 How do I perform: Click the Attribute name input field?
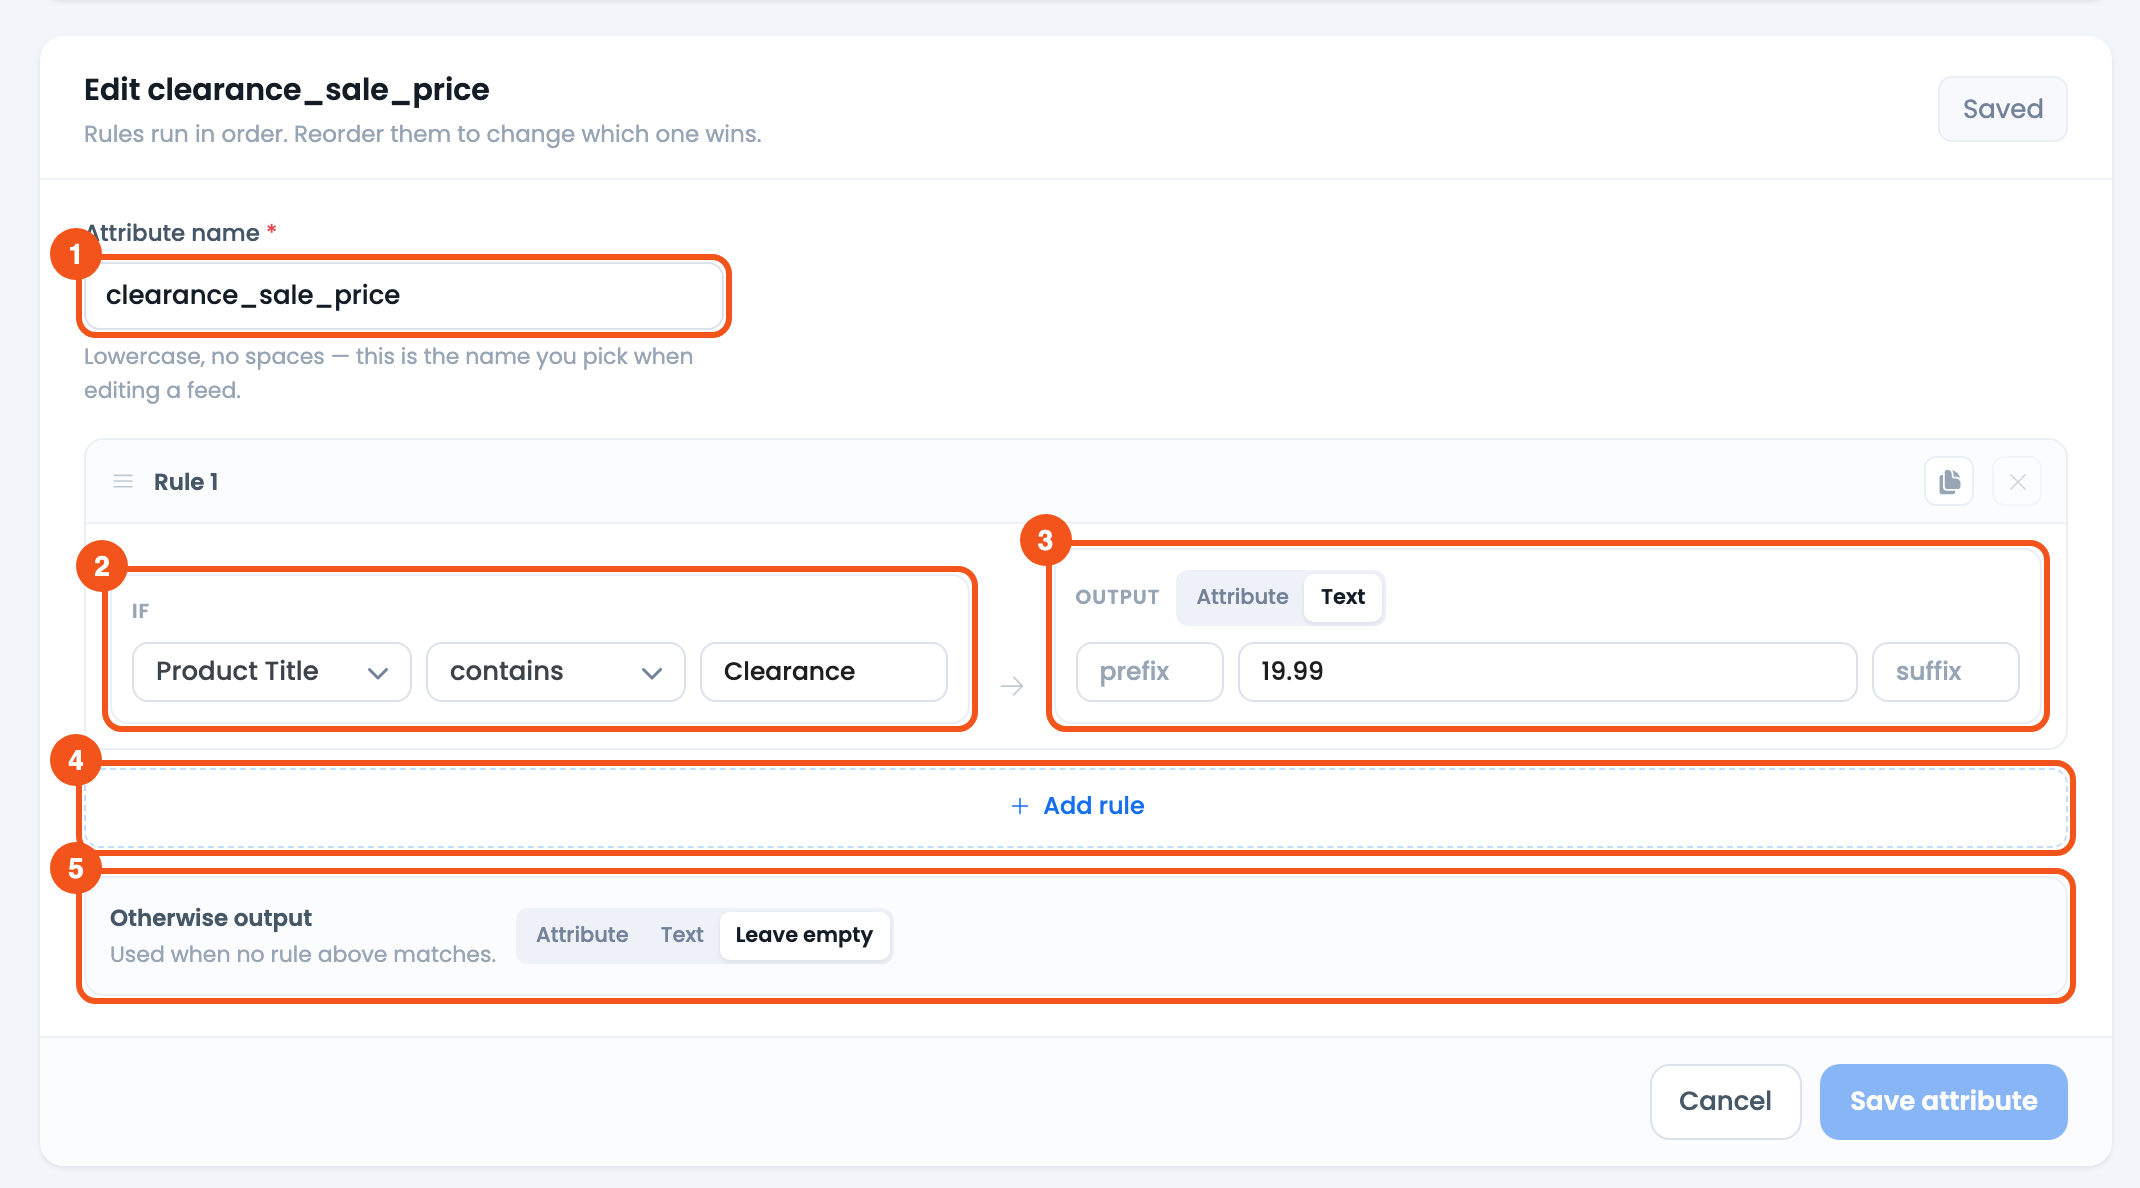click(404, 295)
